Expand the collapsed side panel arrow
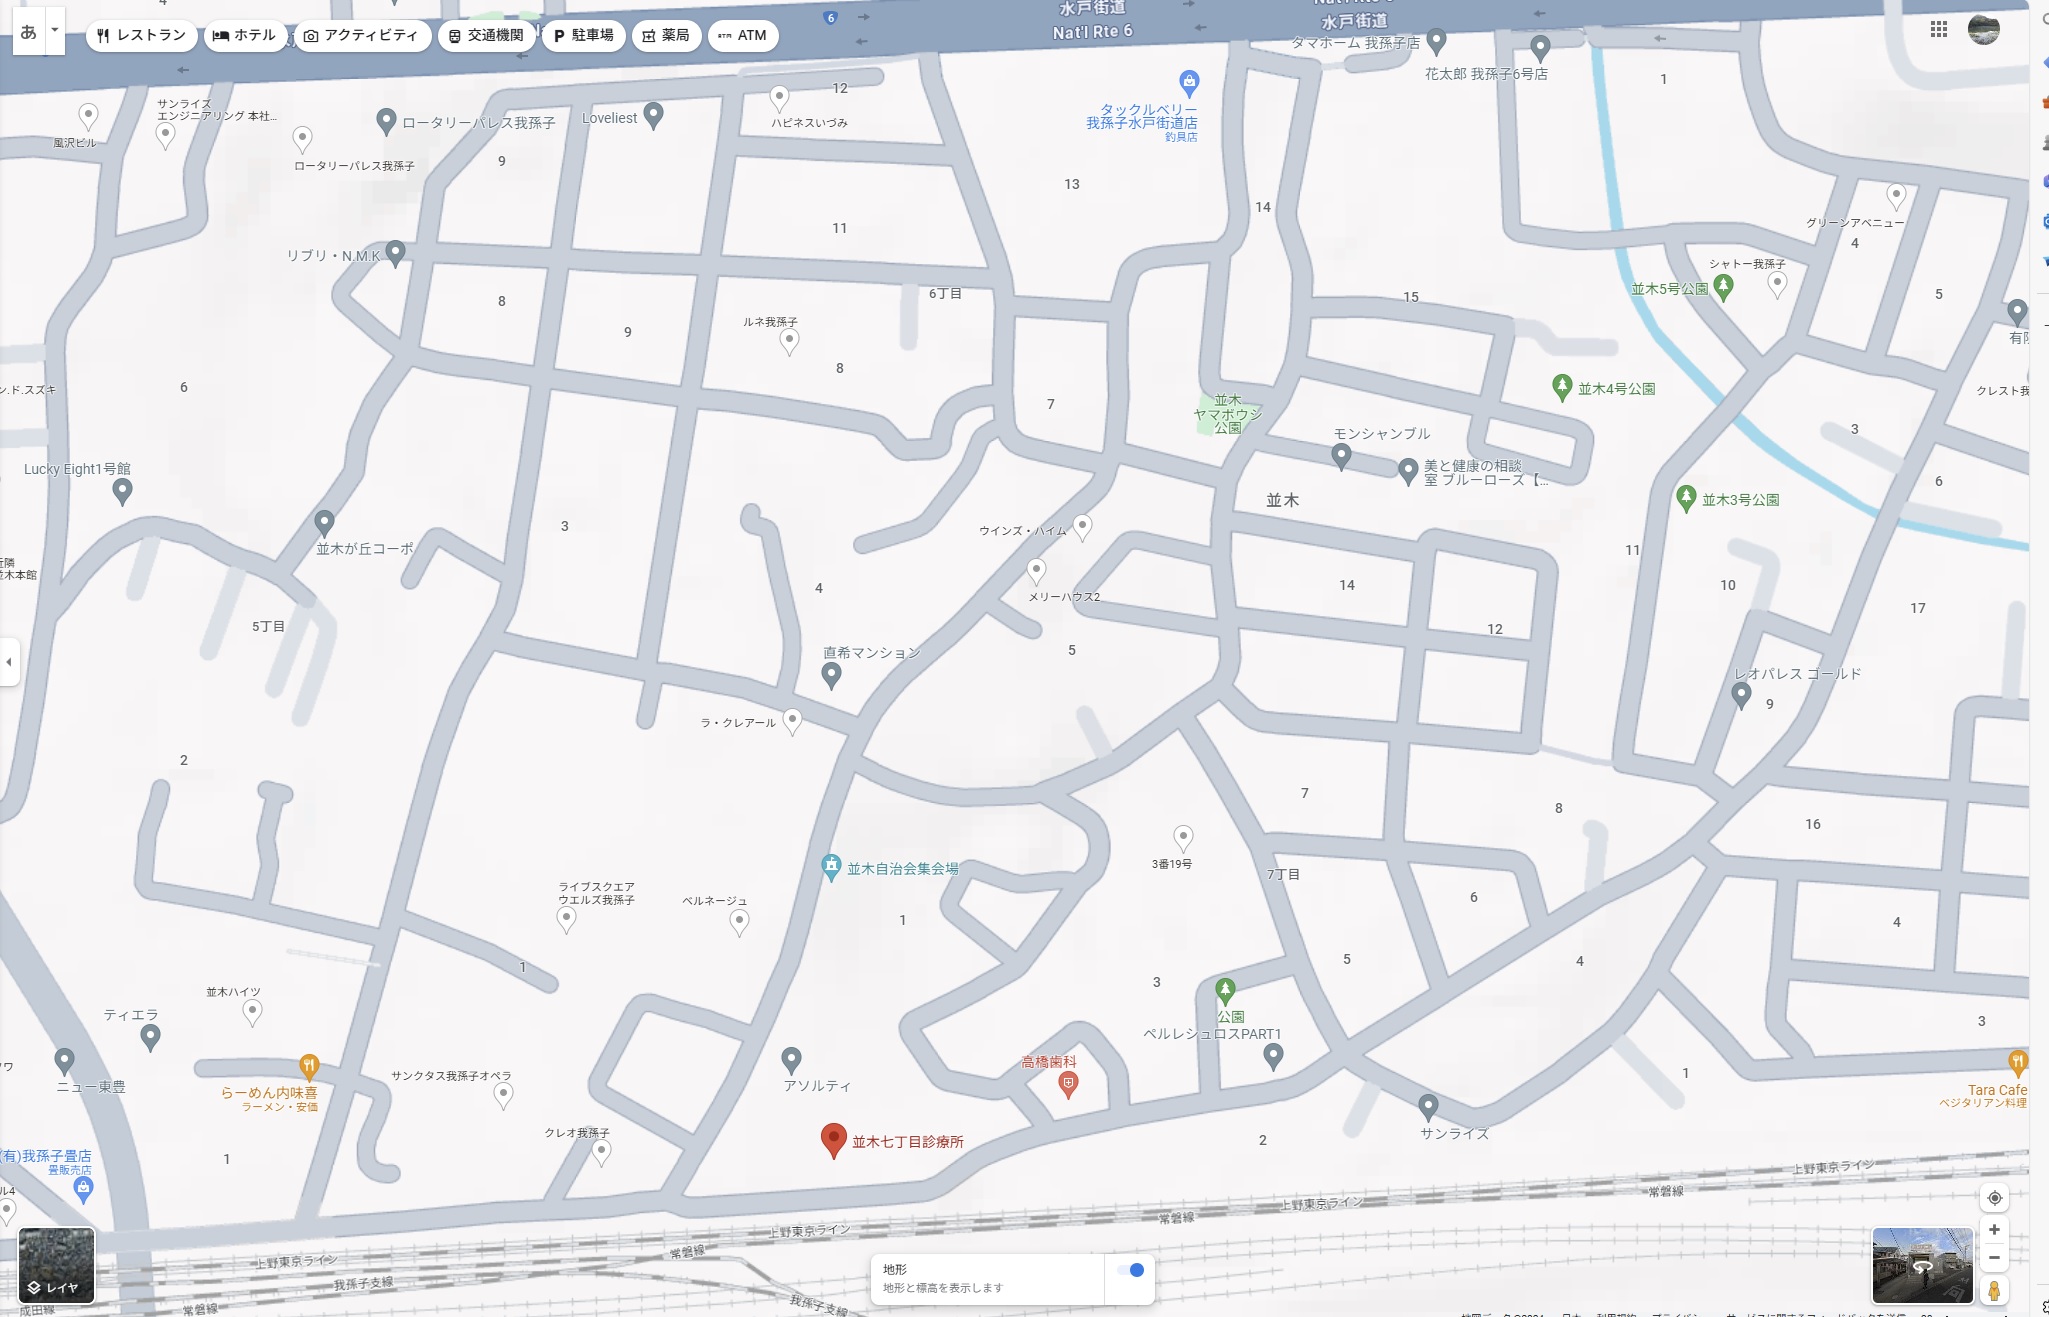This screenshot has width=2049, height=1317. tap(9, 662)
